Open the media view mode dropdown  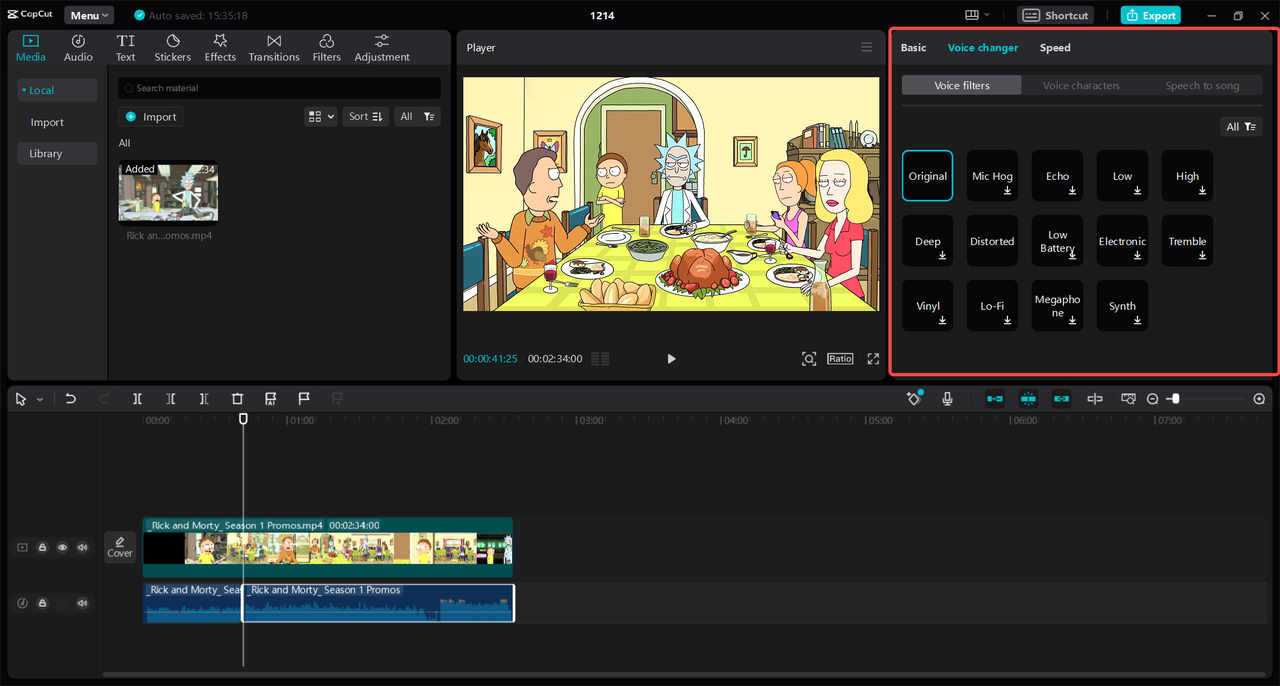pyautogui.click(x=320, y=117)
